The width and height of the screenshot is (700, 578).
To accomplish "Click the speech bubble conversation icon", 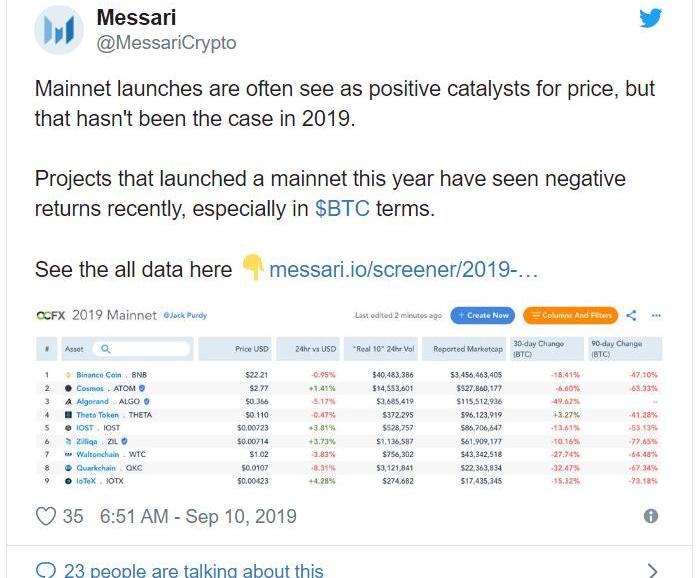I will 46,570.
